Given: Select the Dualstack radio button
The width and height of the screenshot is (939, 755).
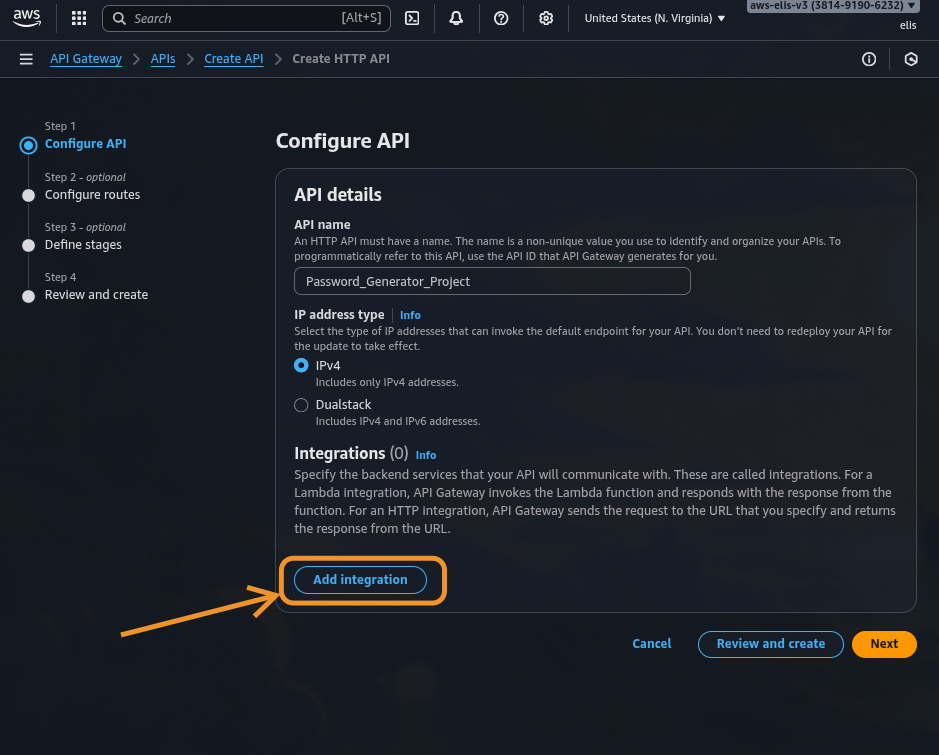Looking at the screenshot, I should (301, 405).
